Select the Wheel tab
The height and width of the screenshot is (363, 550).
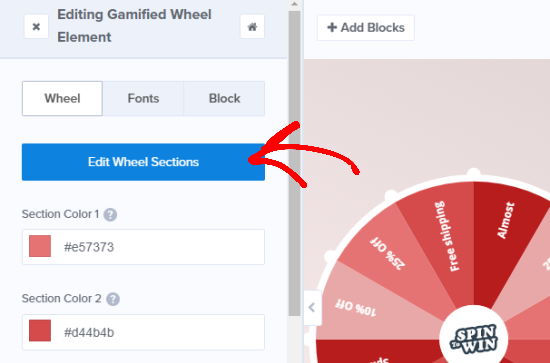[62, 99]
